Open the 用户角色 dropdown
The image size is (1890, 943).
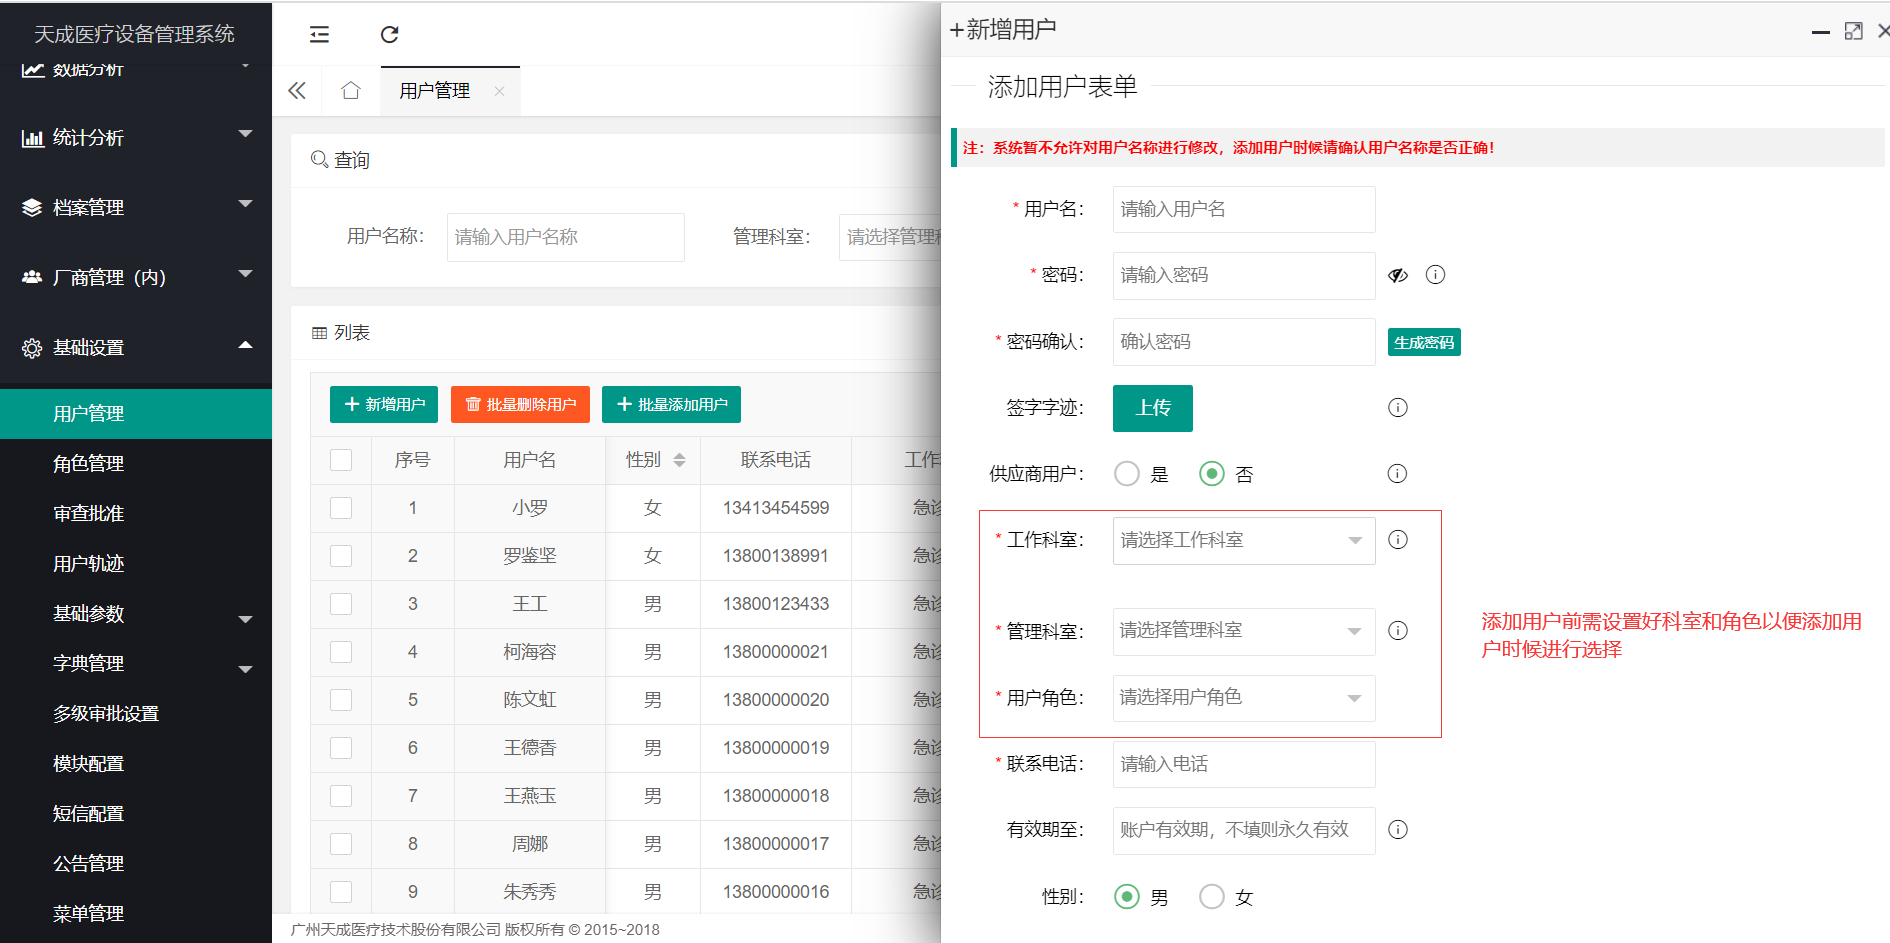point(1244,698)
